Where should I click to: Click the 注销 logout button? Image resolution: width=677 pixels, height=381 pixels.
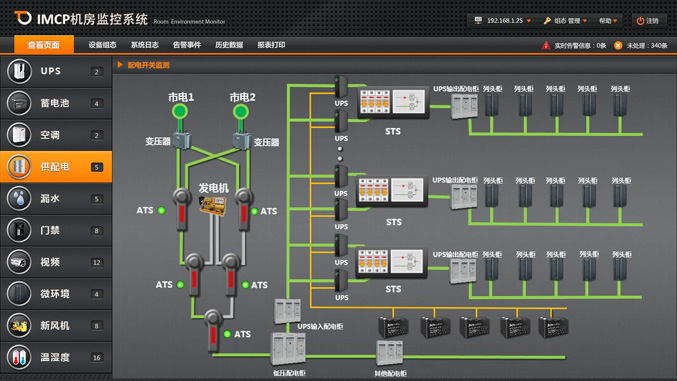[x=648, y=21]
